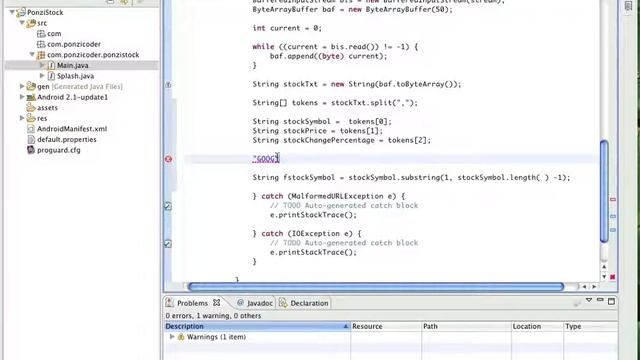Viewport: 640px width, 360px height.
Task: Collapse the src folder
Action: pyautogui.click(x=22, y=23)
